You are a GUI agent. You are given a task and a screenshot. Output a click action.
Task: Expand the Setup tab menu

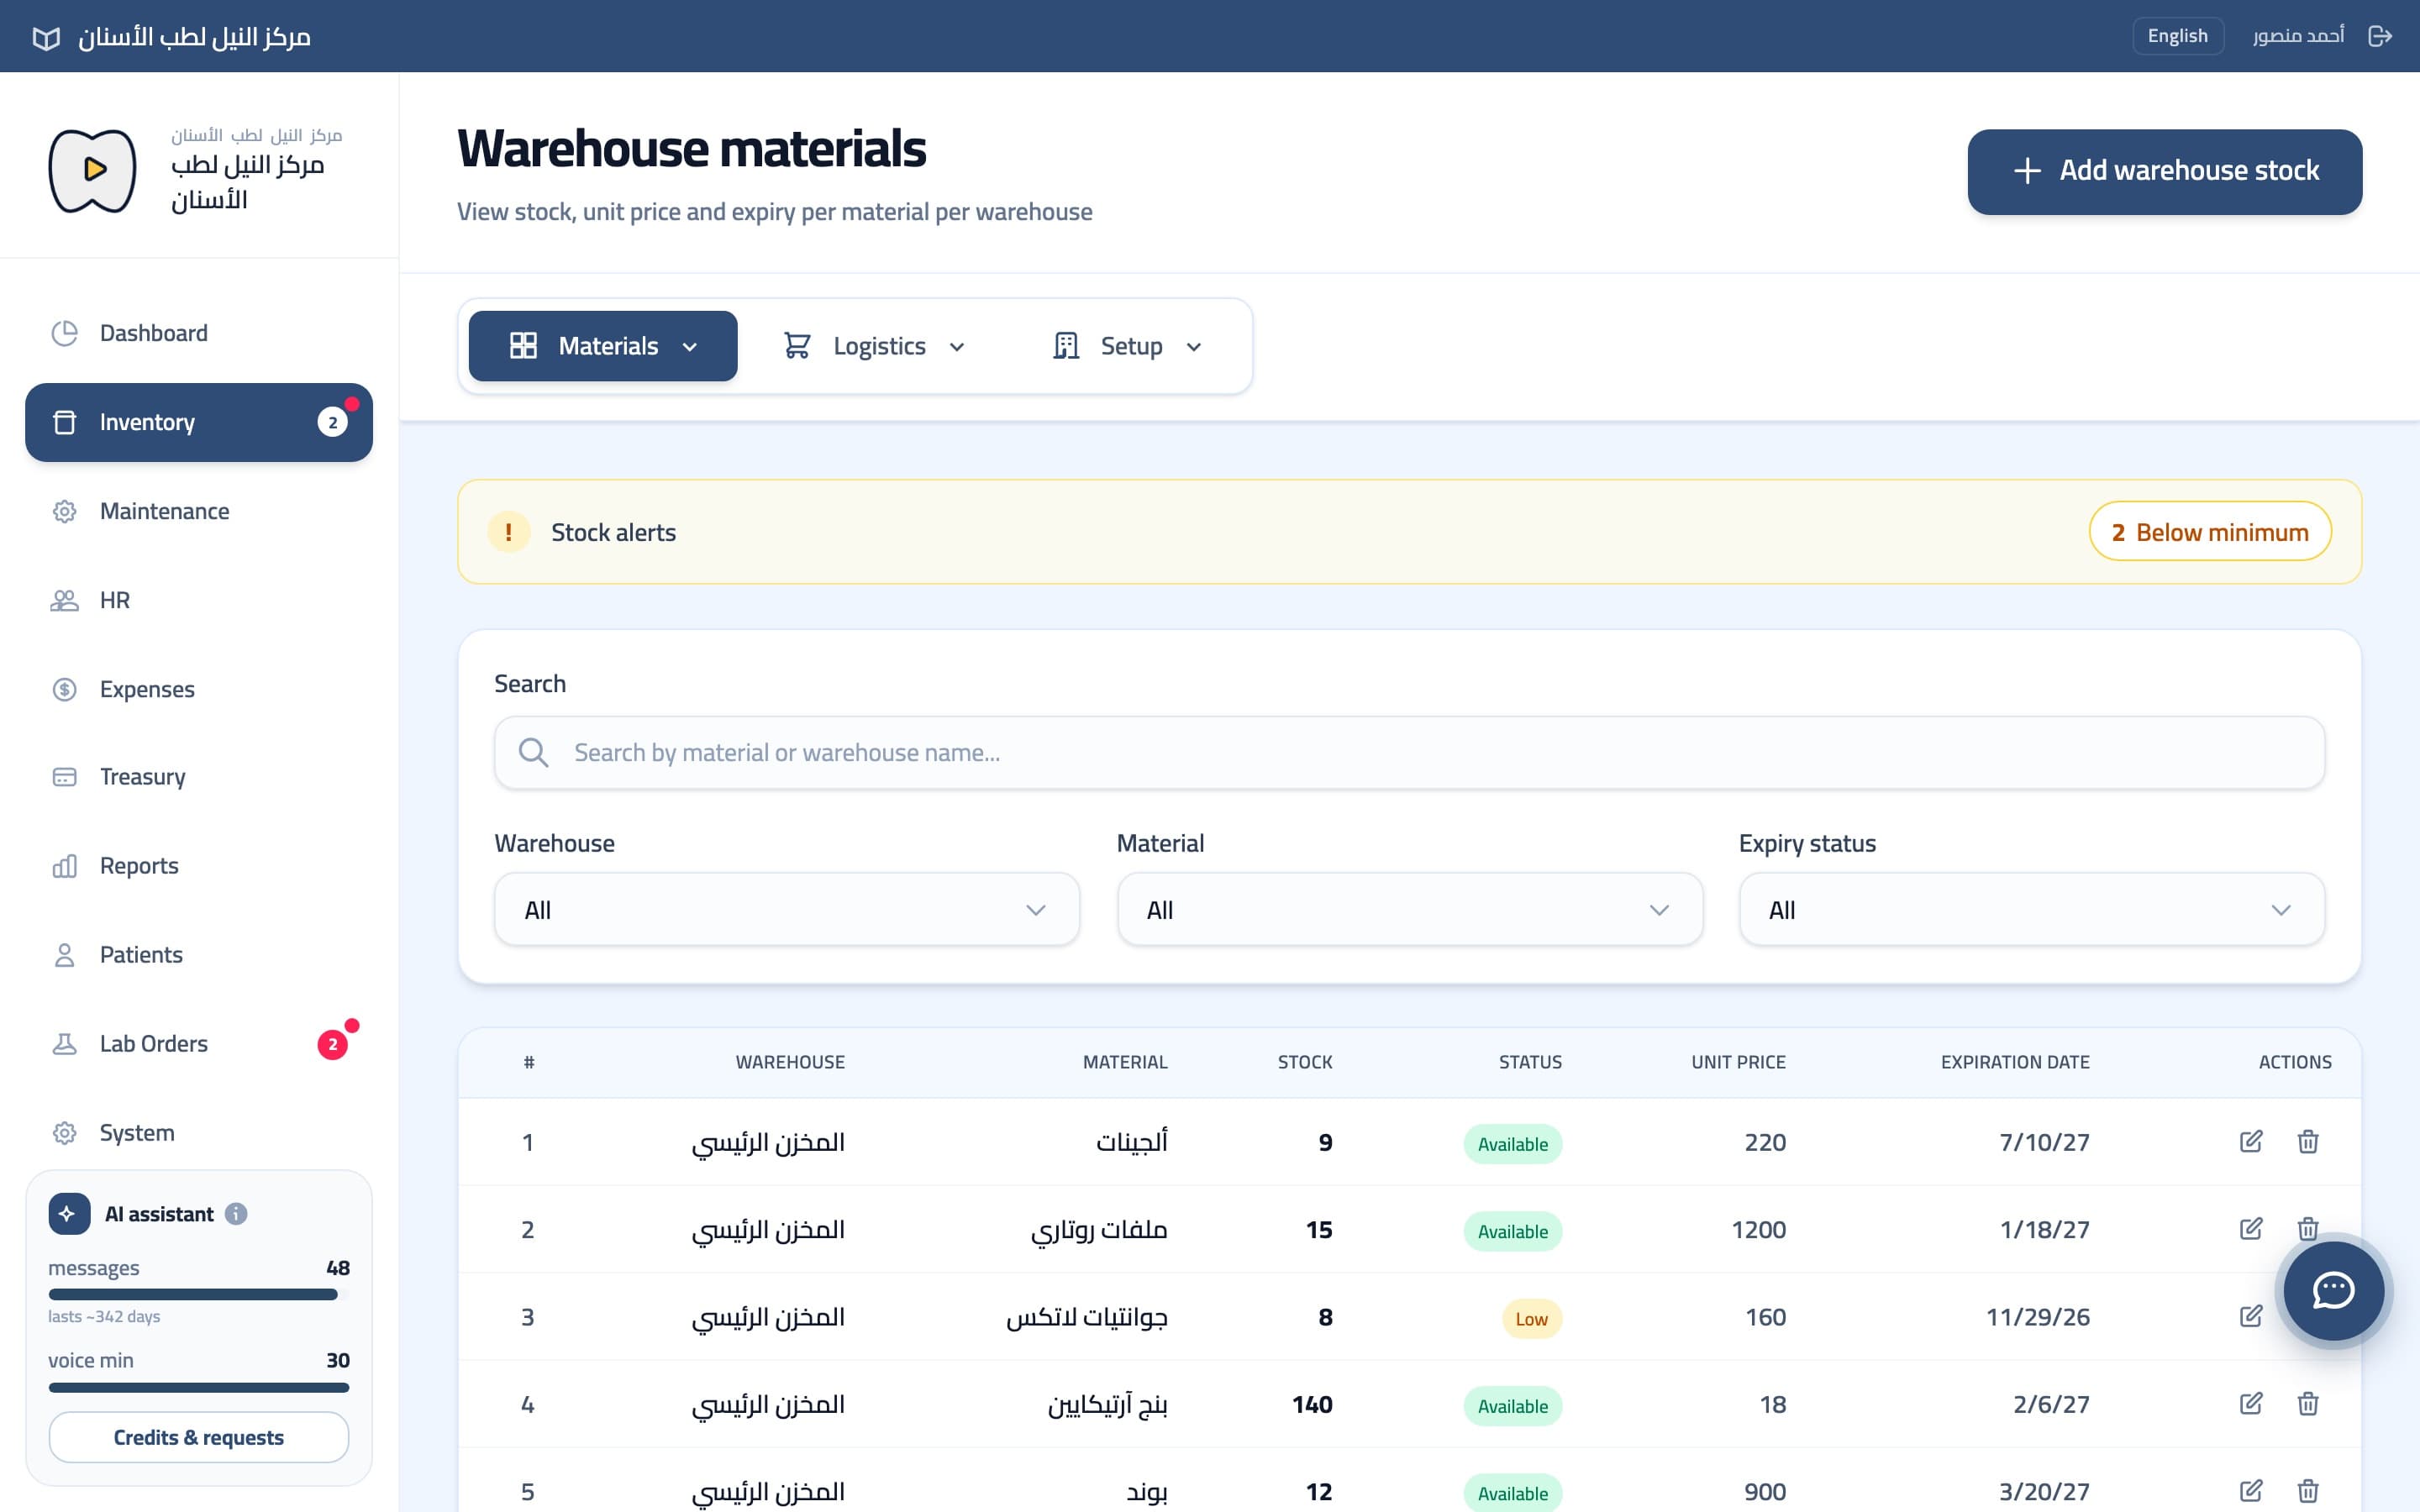pyautogui.click(x=1127, y=346)
